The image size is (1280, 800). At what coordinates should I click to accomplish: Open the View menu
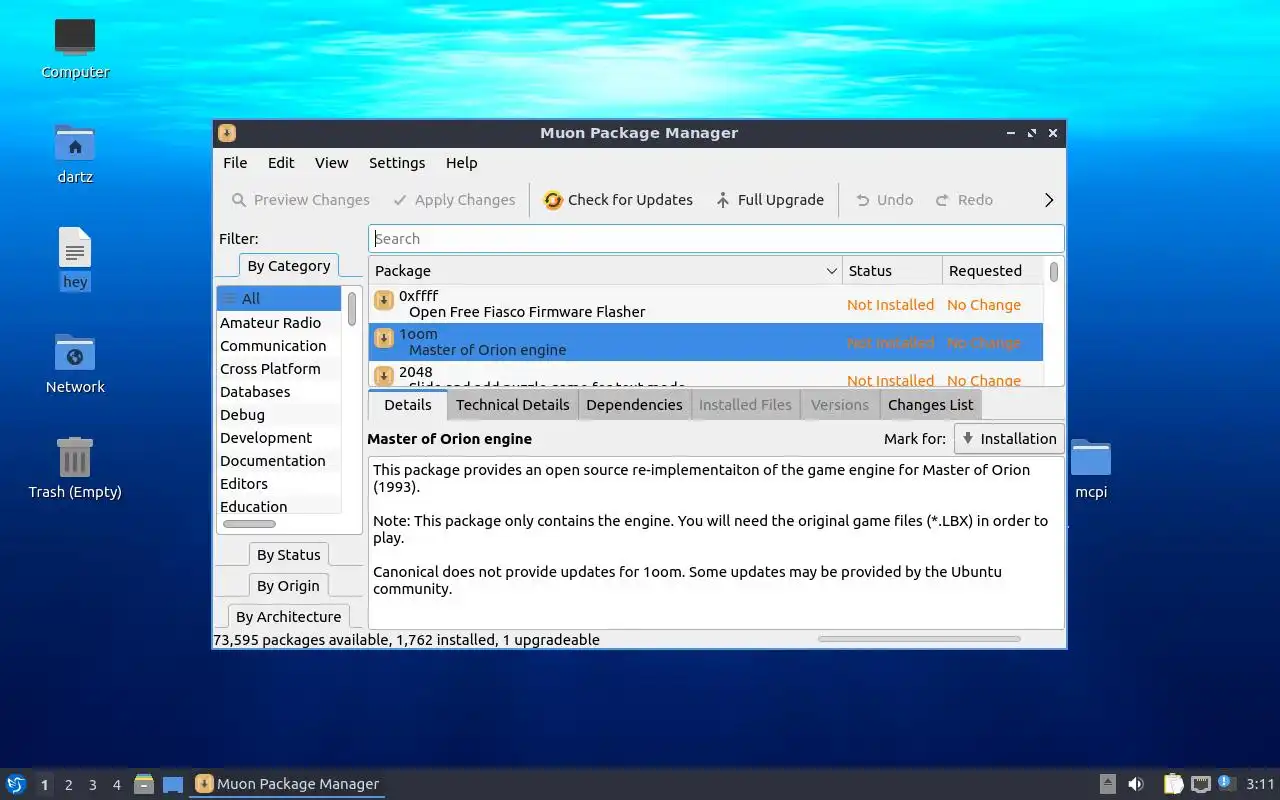[331, 163]
